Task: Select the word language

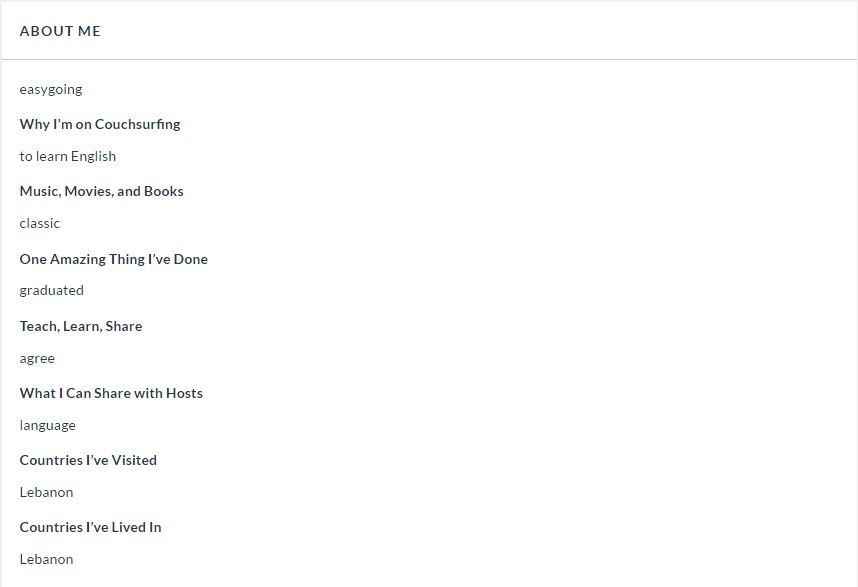Action: coord(48,426)
